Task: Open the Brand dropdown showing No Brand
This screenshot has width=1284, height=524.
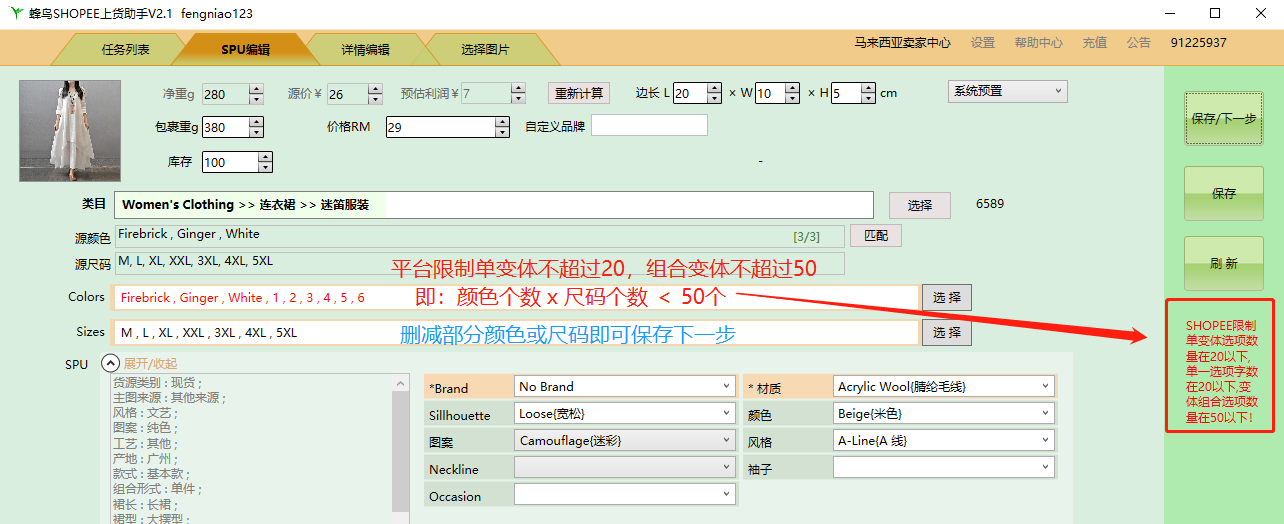Action: click(x=625, y=386)
